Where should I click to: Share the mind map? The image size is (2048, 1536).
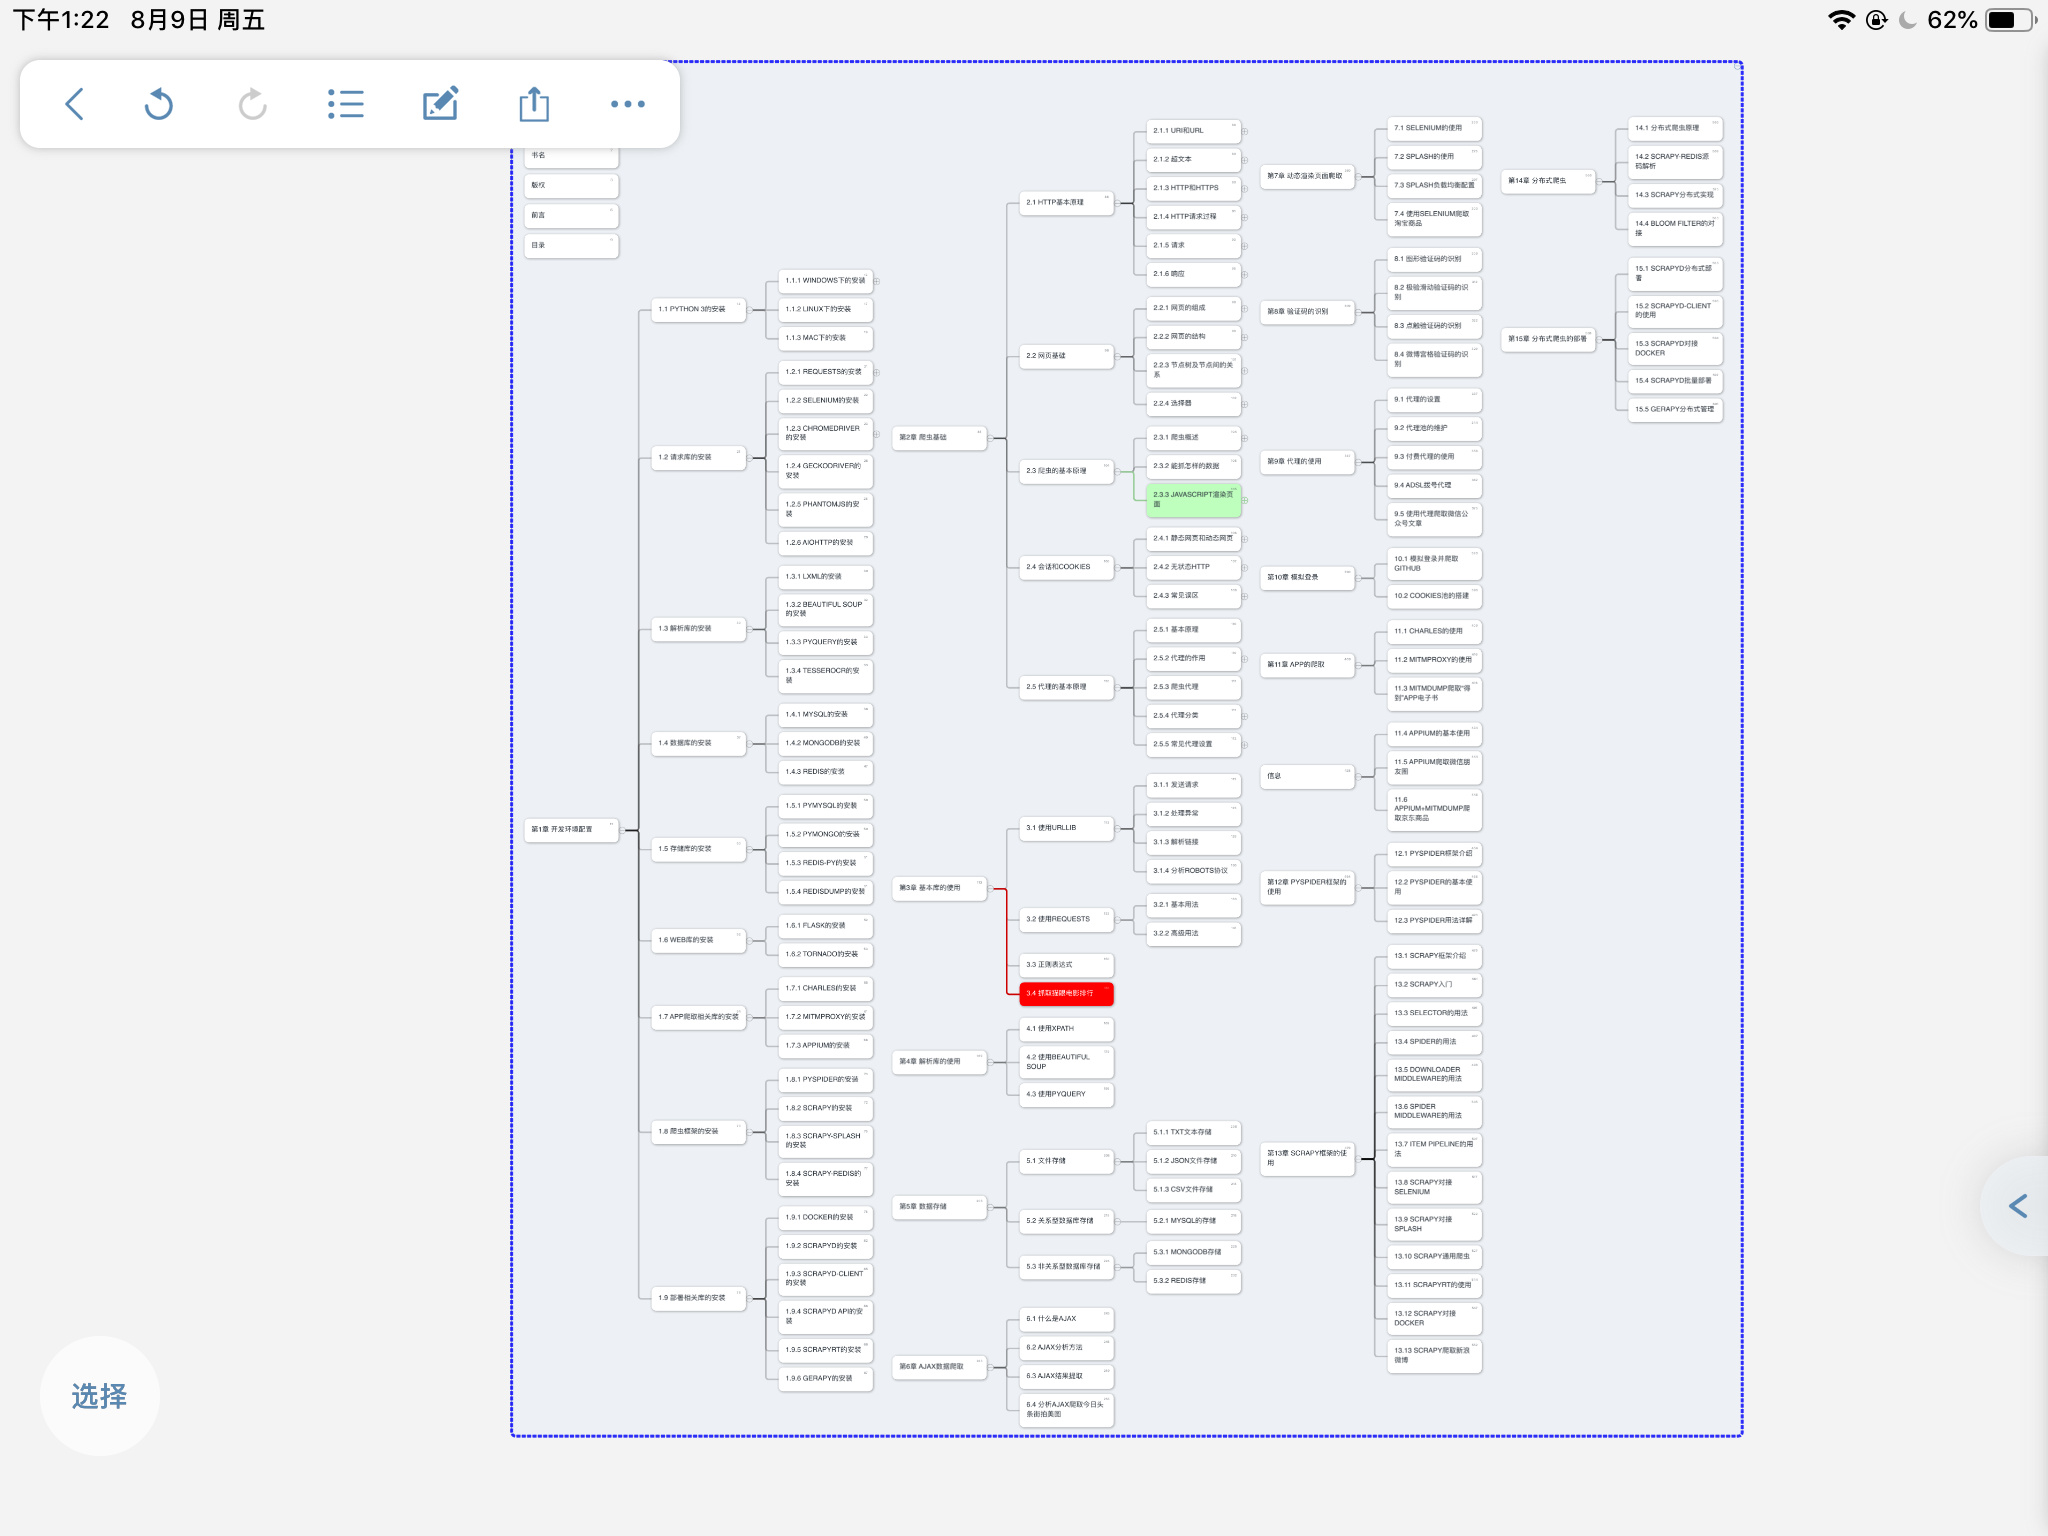point(534,104)
